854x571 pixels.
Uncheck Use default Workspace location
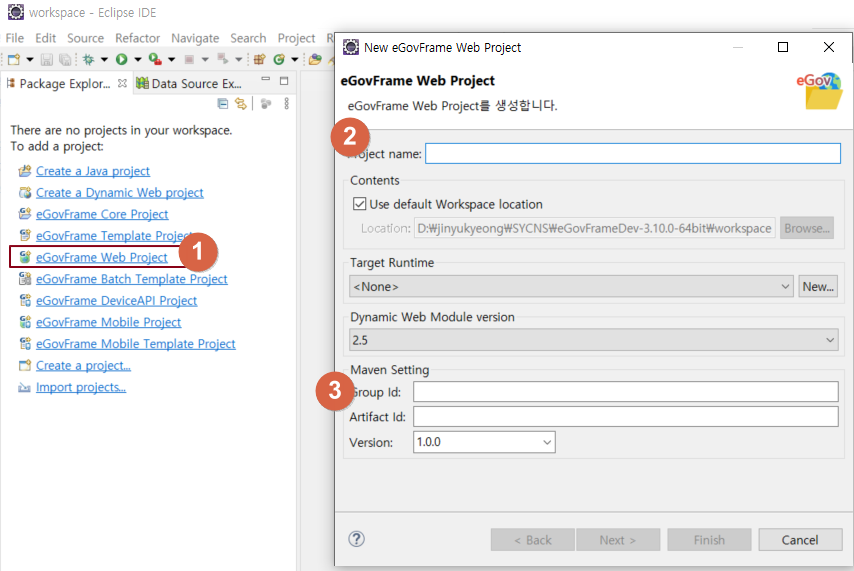359,204
